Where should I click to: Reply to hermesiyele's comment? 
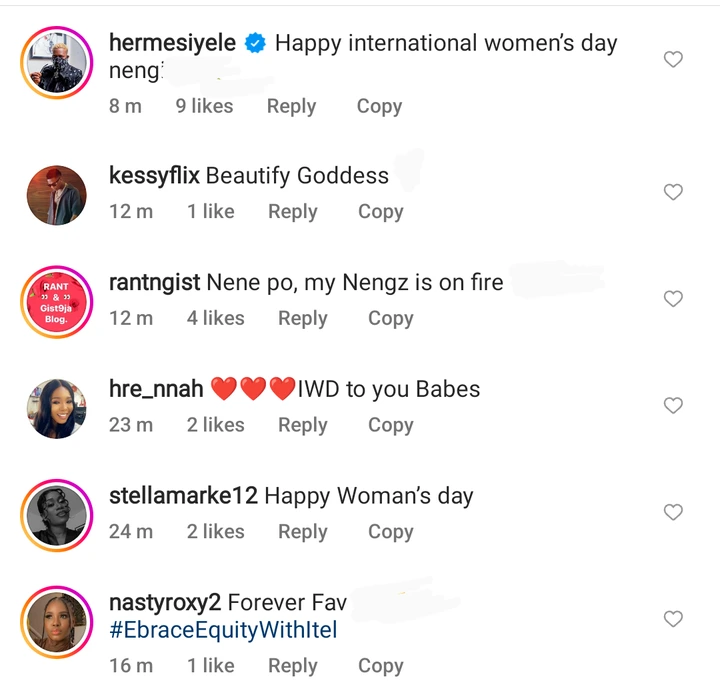pyautogui.click(x=291, y=106)
